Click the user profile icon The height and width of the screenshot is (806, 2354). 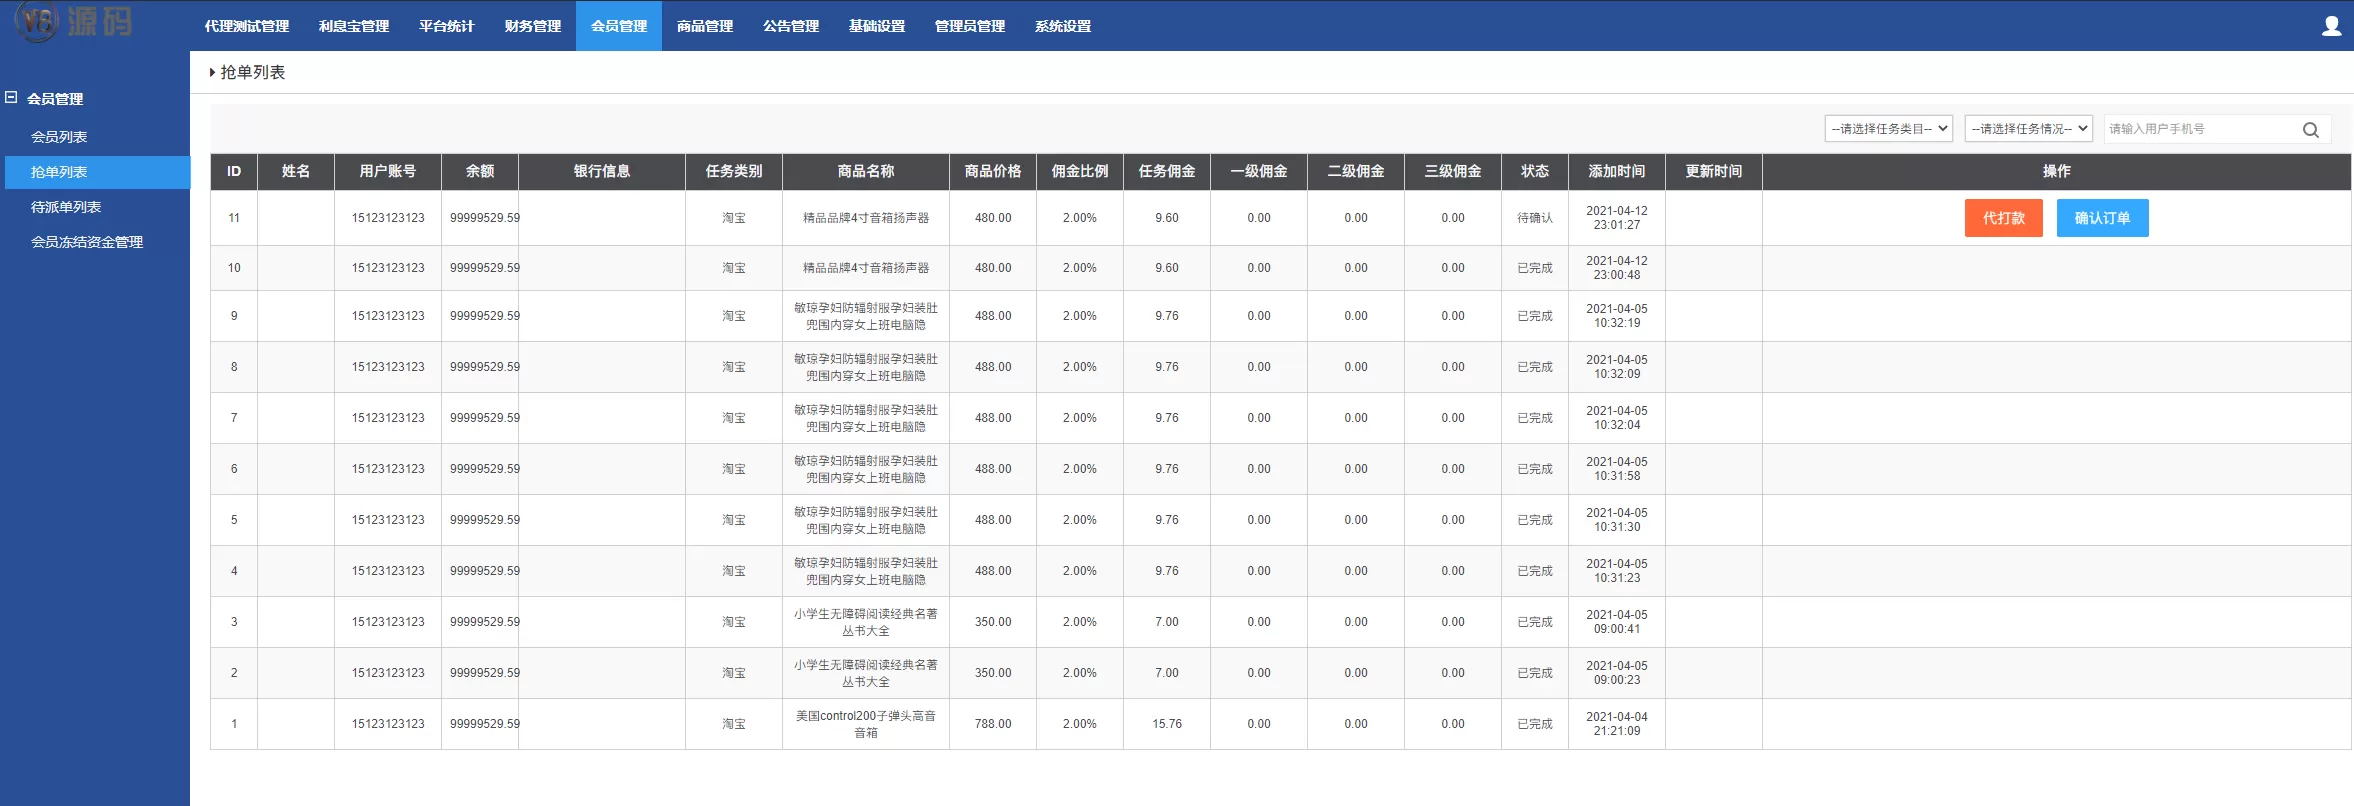point(2331,26)
